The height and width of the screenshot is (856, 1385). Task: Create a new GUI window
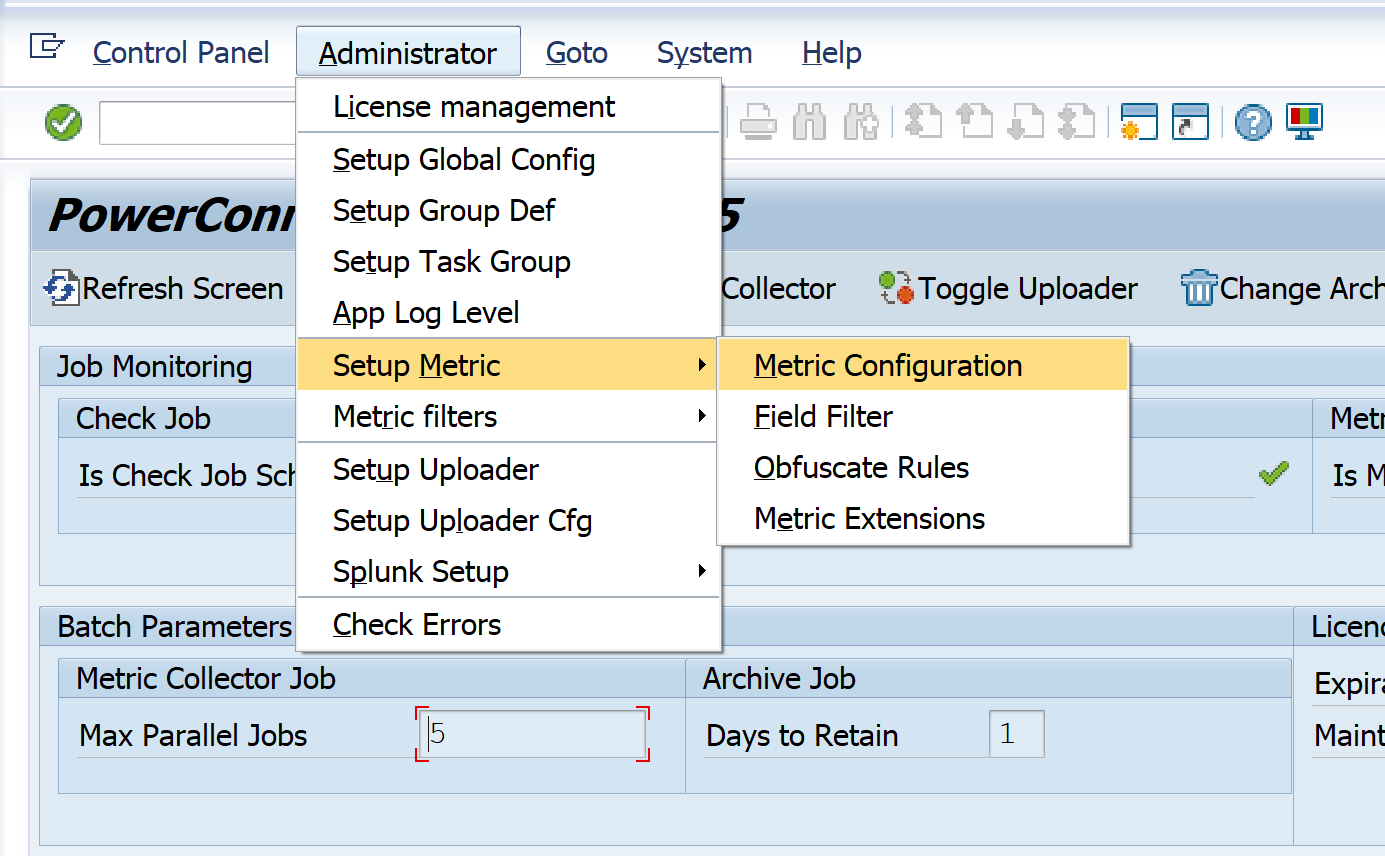point(1139,123)
